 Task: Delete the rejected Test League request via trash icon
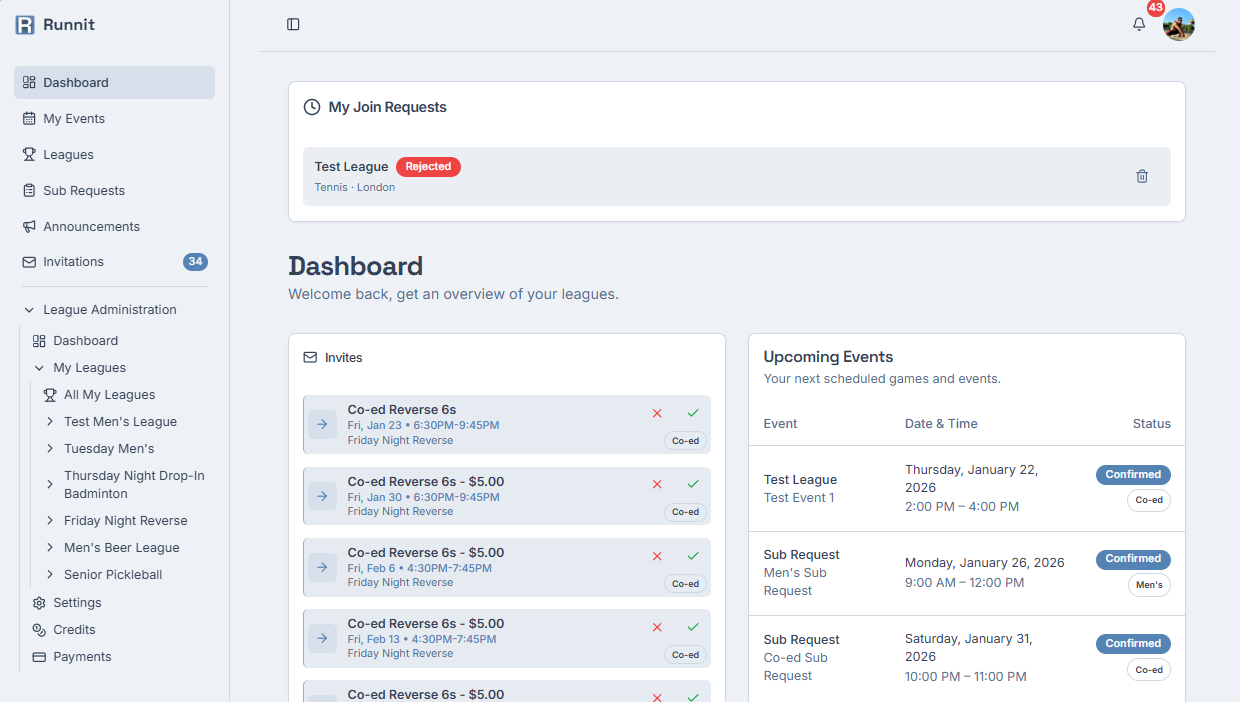(x=1142, y=176)
